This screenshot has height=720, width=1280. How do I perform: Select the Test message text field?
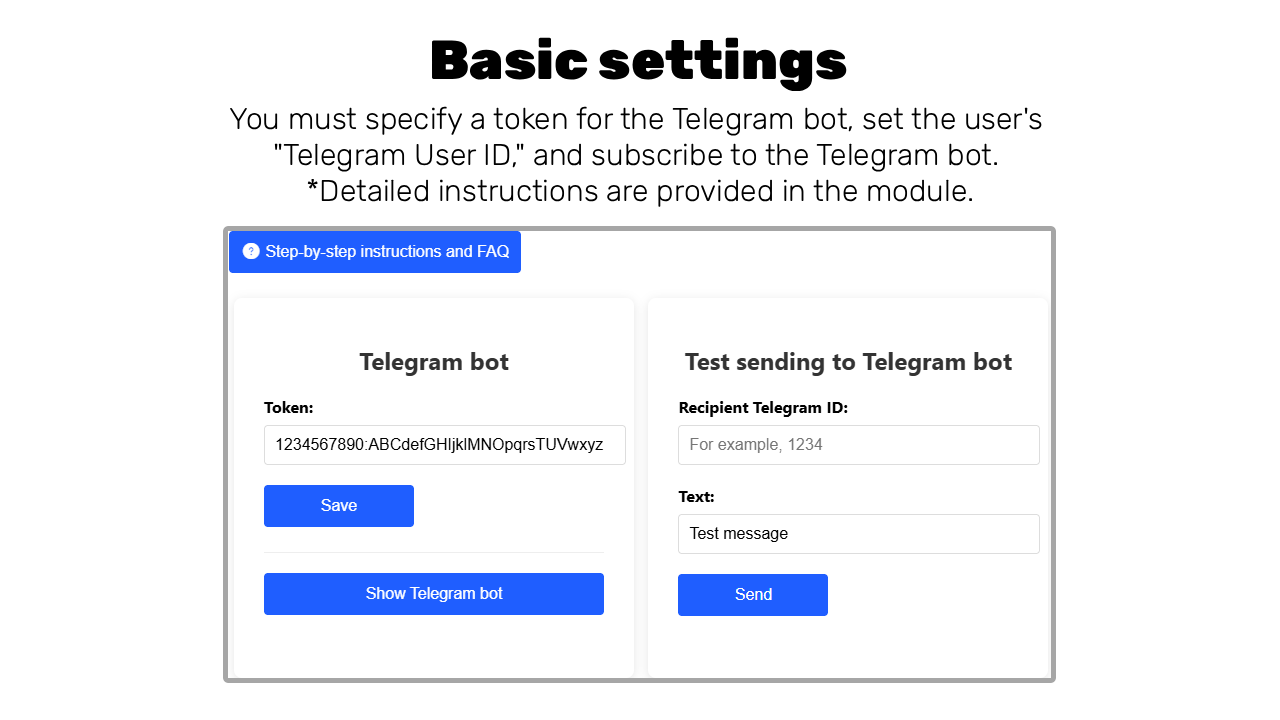point(858,534)
